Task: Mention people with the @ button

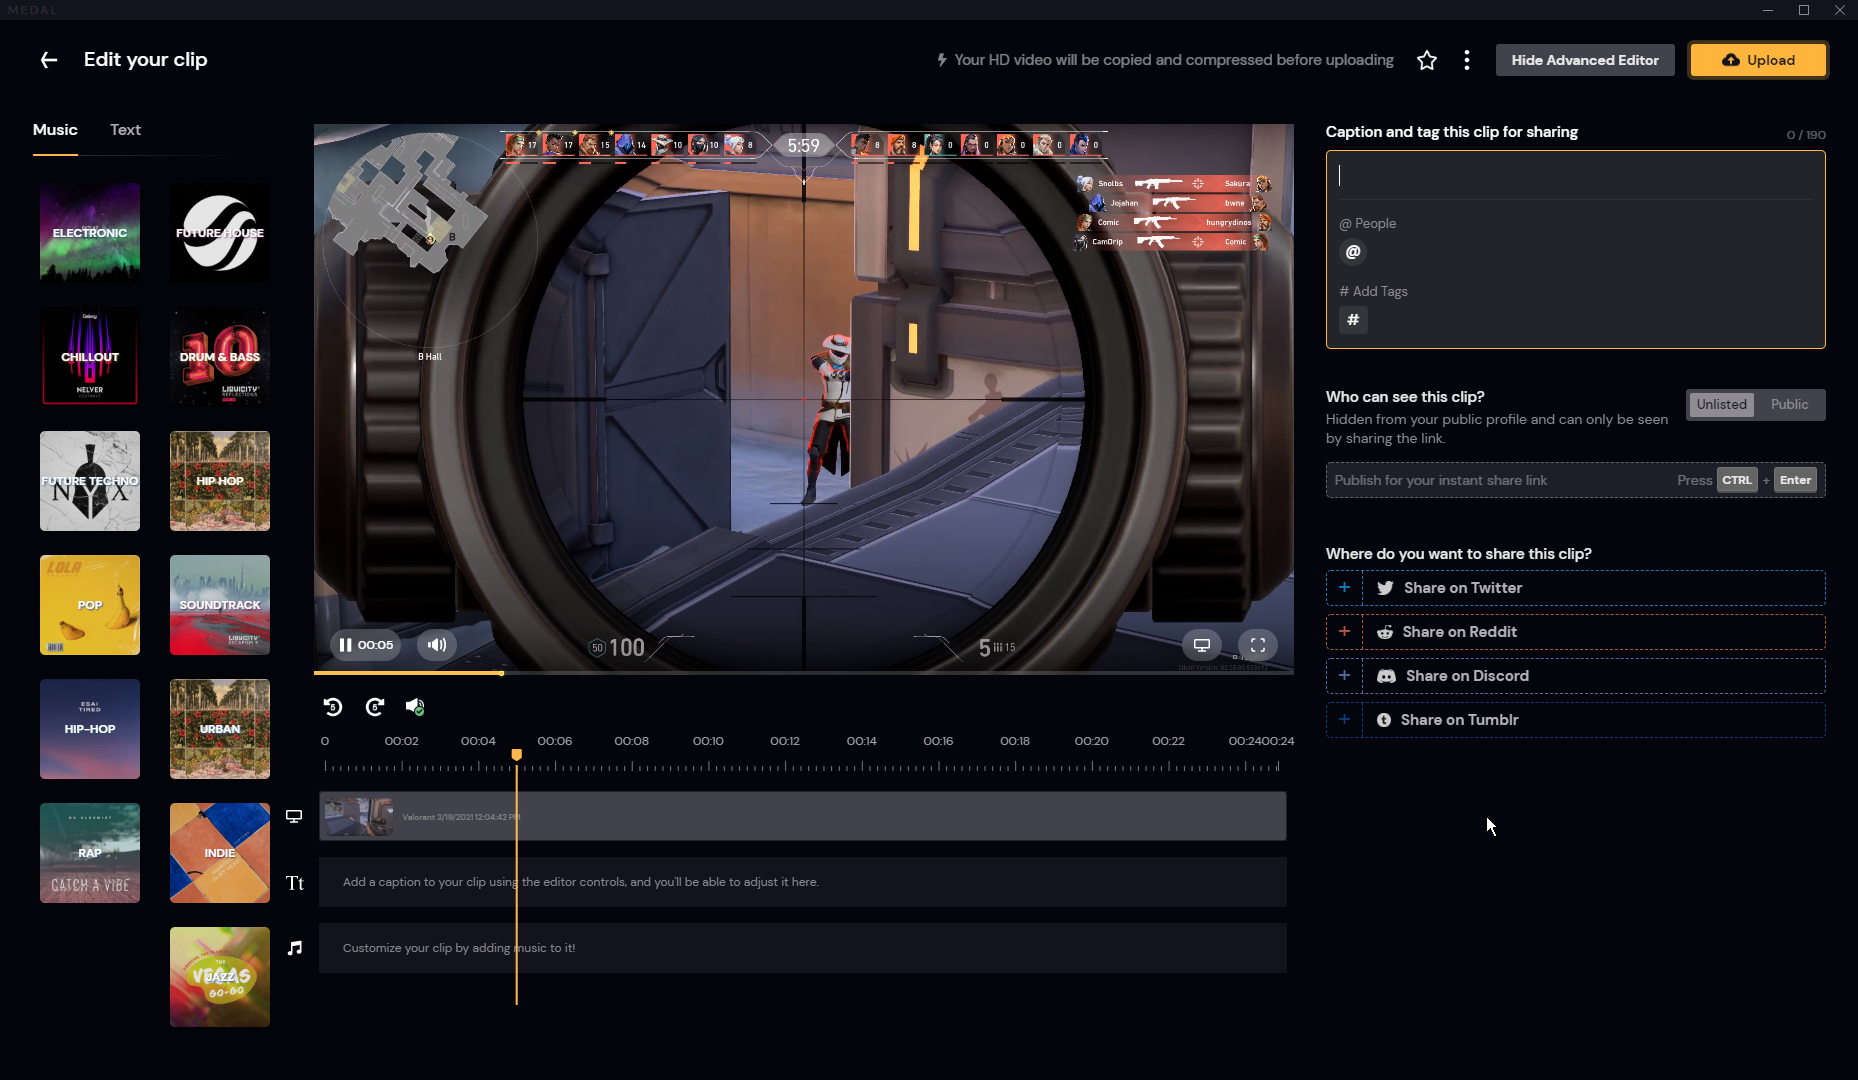Action: [1353, 252]
